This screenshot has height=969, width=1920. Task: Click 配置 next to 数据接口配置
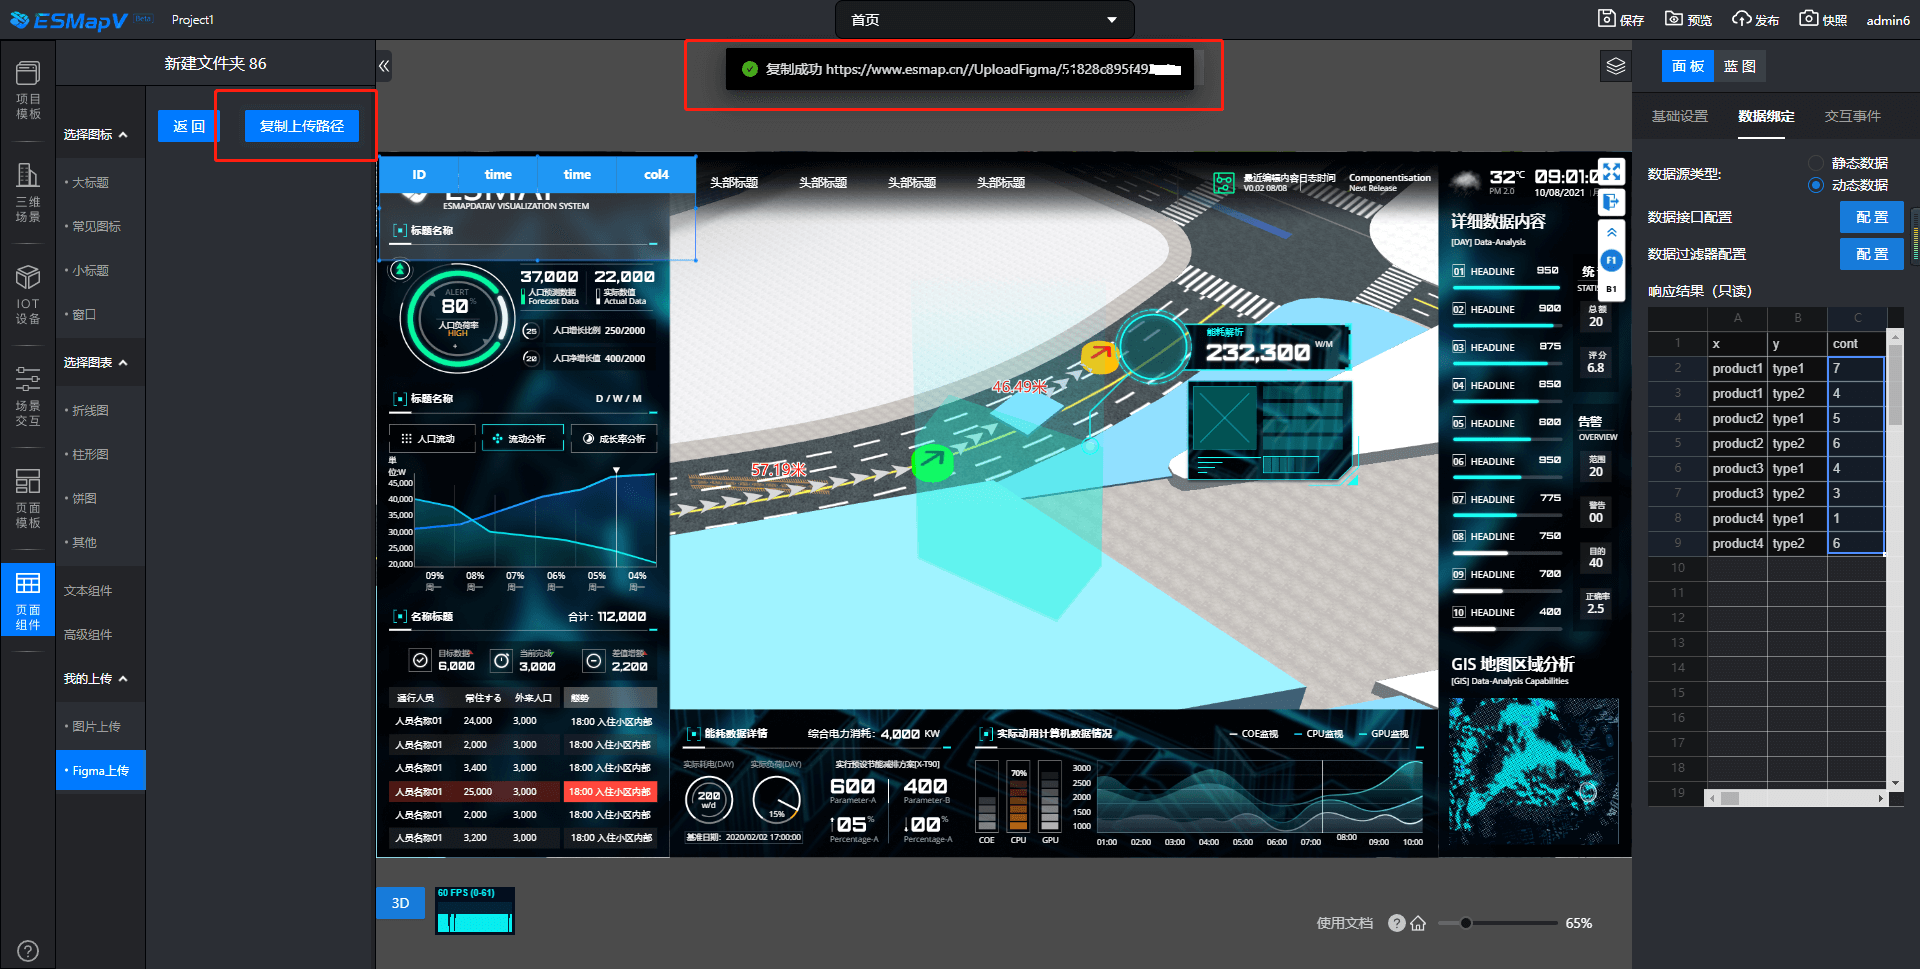(x=1871, y=217)
